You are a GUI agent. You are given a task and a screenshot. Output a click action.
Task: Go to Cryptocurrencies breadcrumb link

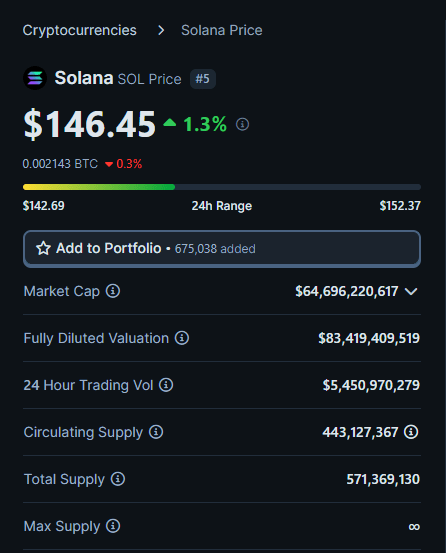coord(80,30)
